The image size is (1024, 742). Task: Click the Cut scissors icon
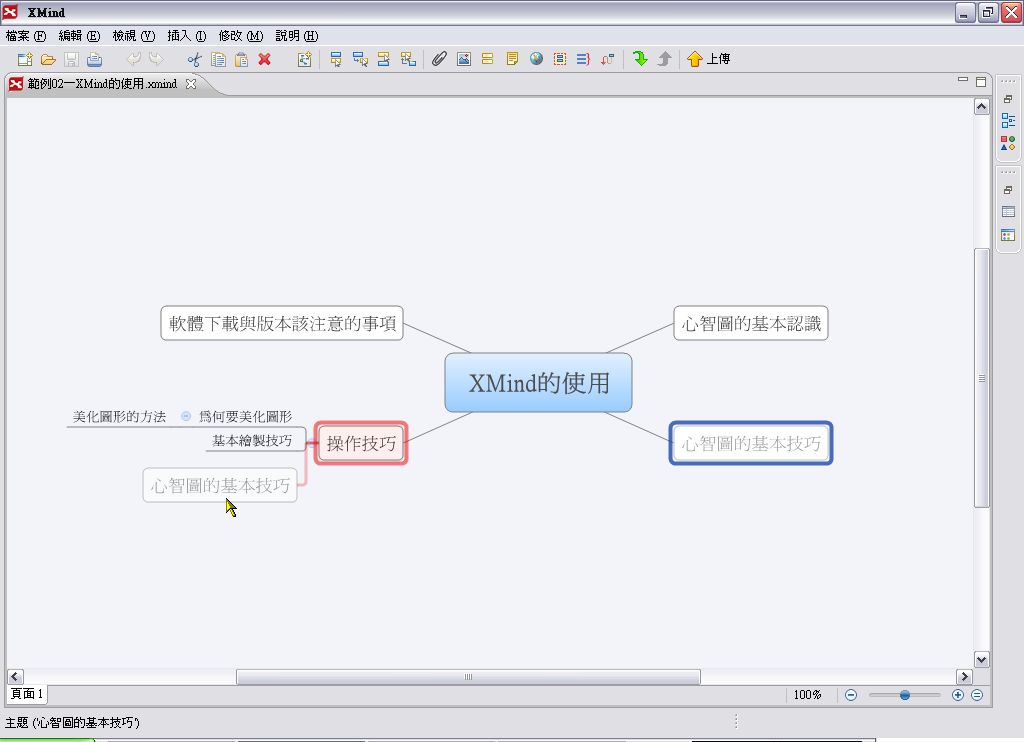pos(195,59)
